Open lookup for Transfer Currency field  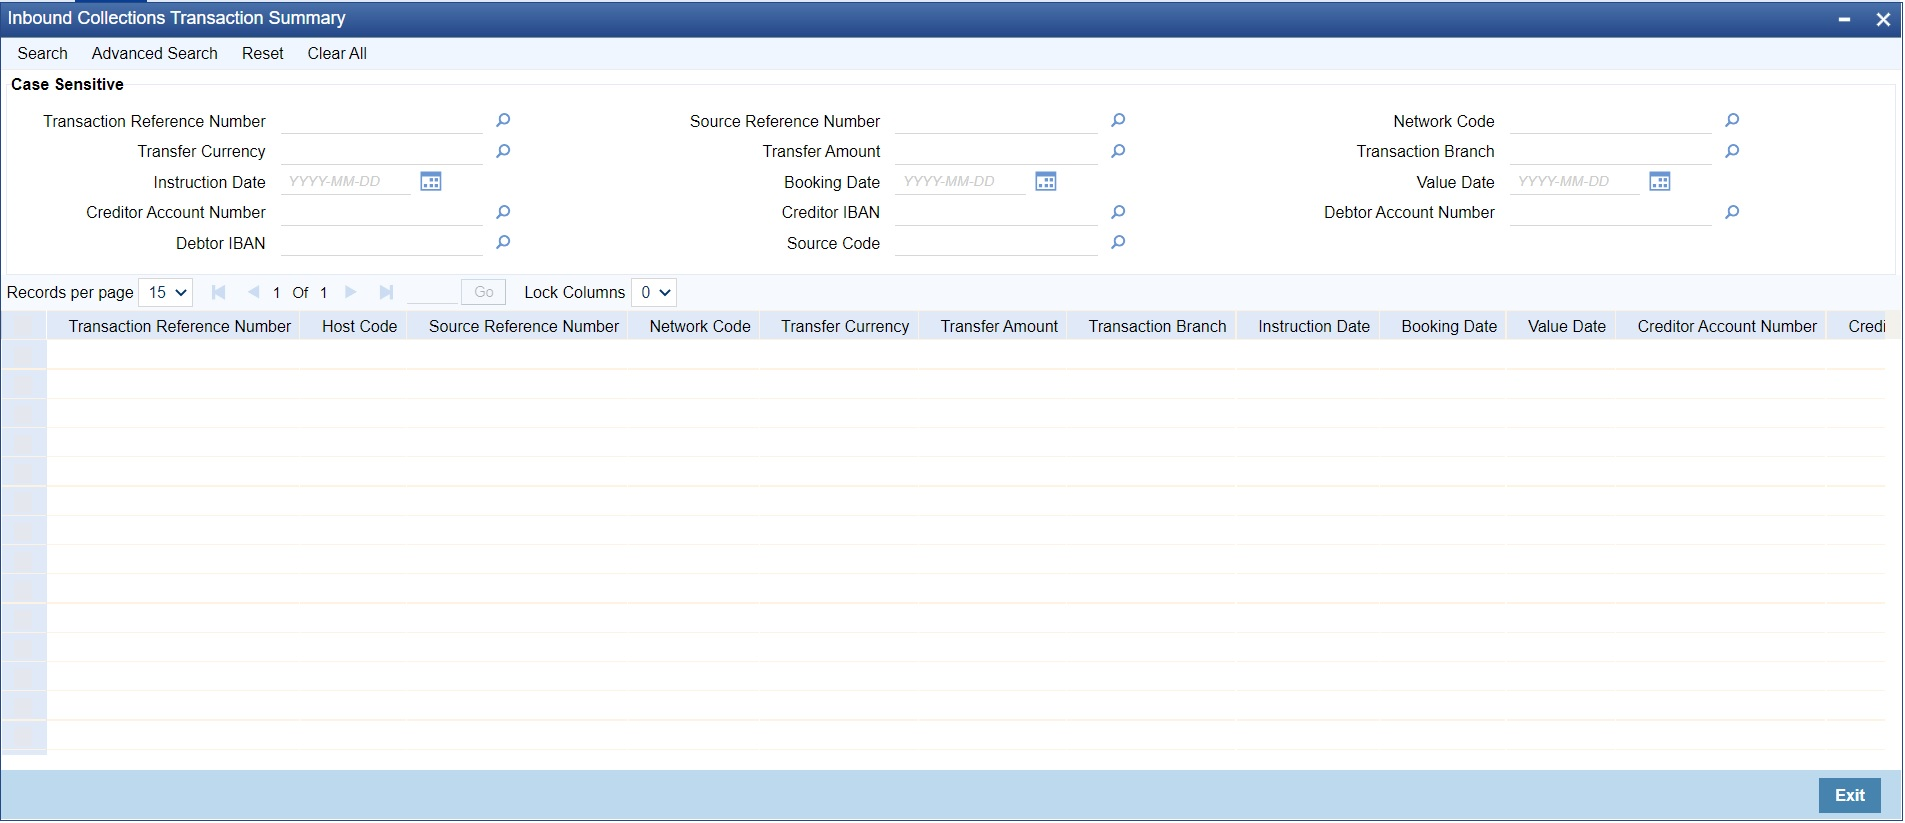tap(503, 151)
